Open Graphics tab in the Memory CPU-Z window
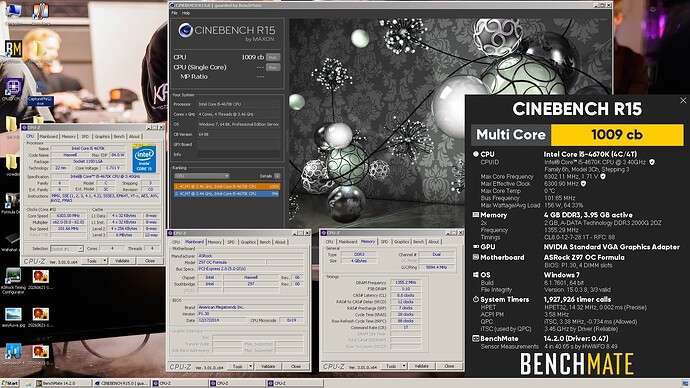 tap(401, 242)
